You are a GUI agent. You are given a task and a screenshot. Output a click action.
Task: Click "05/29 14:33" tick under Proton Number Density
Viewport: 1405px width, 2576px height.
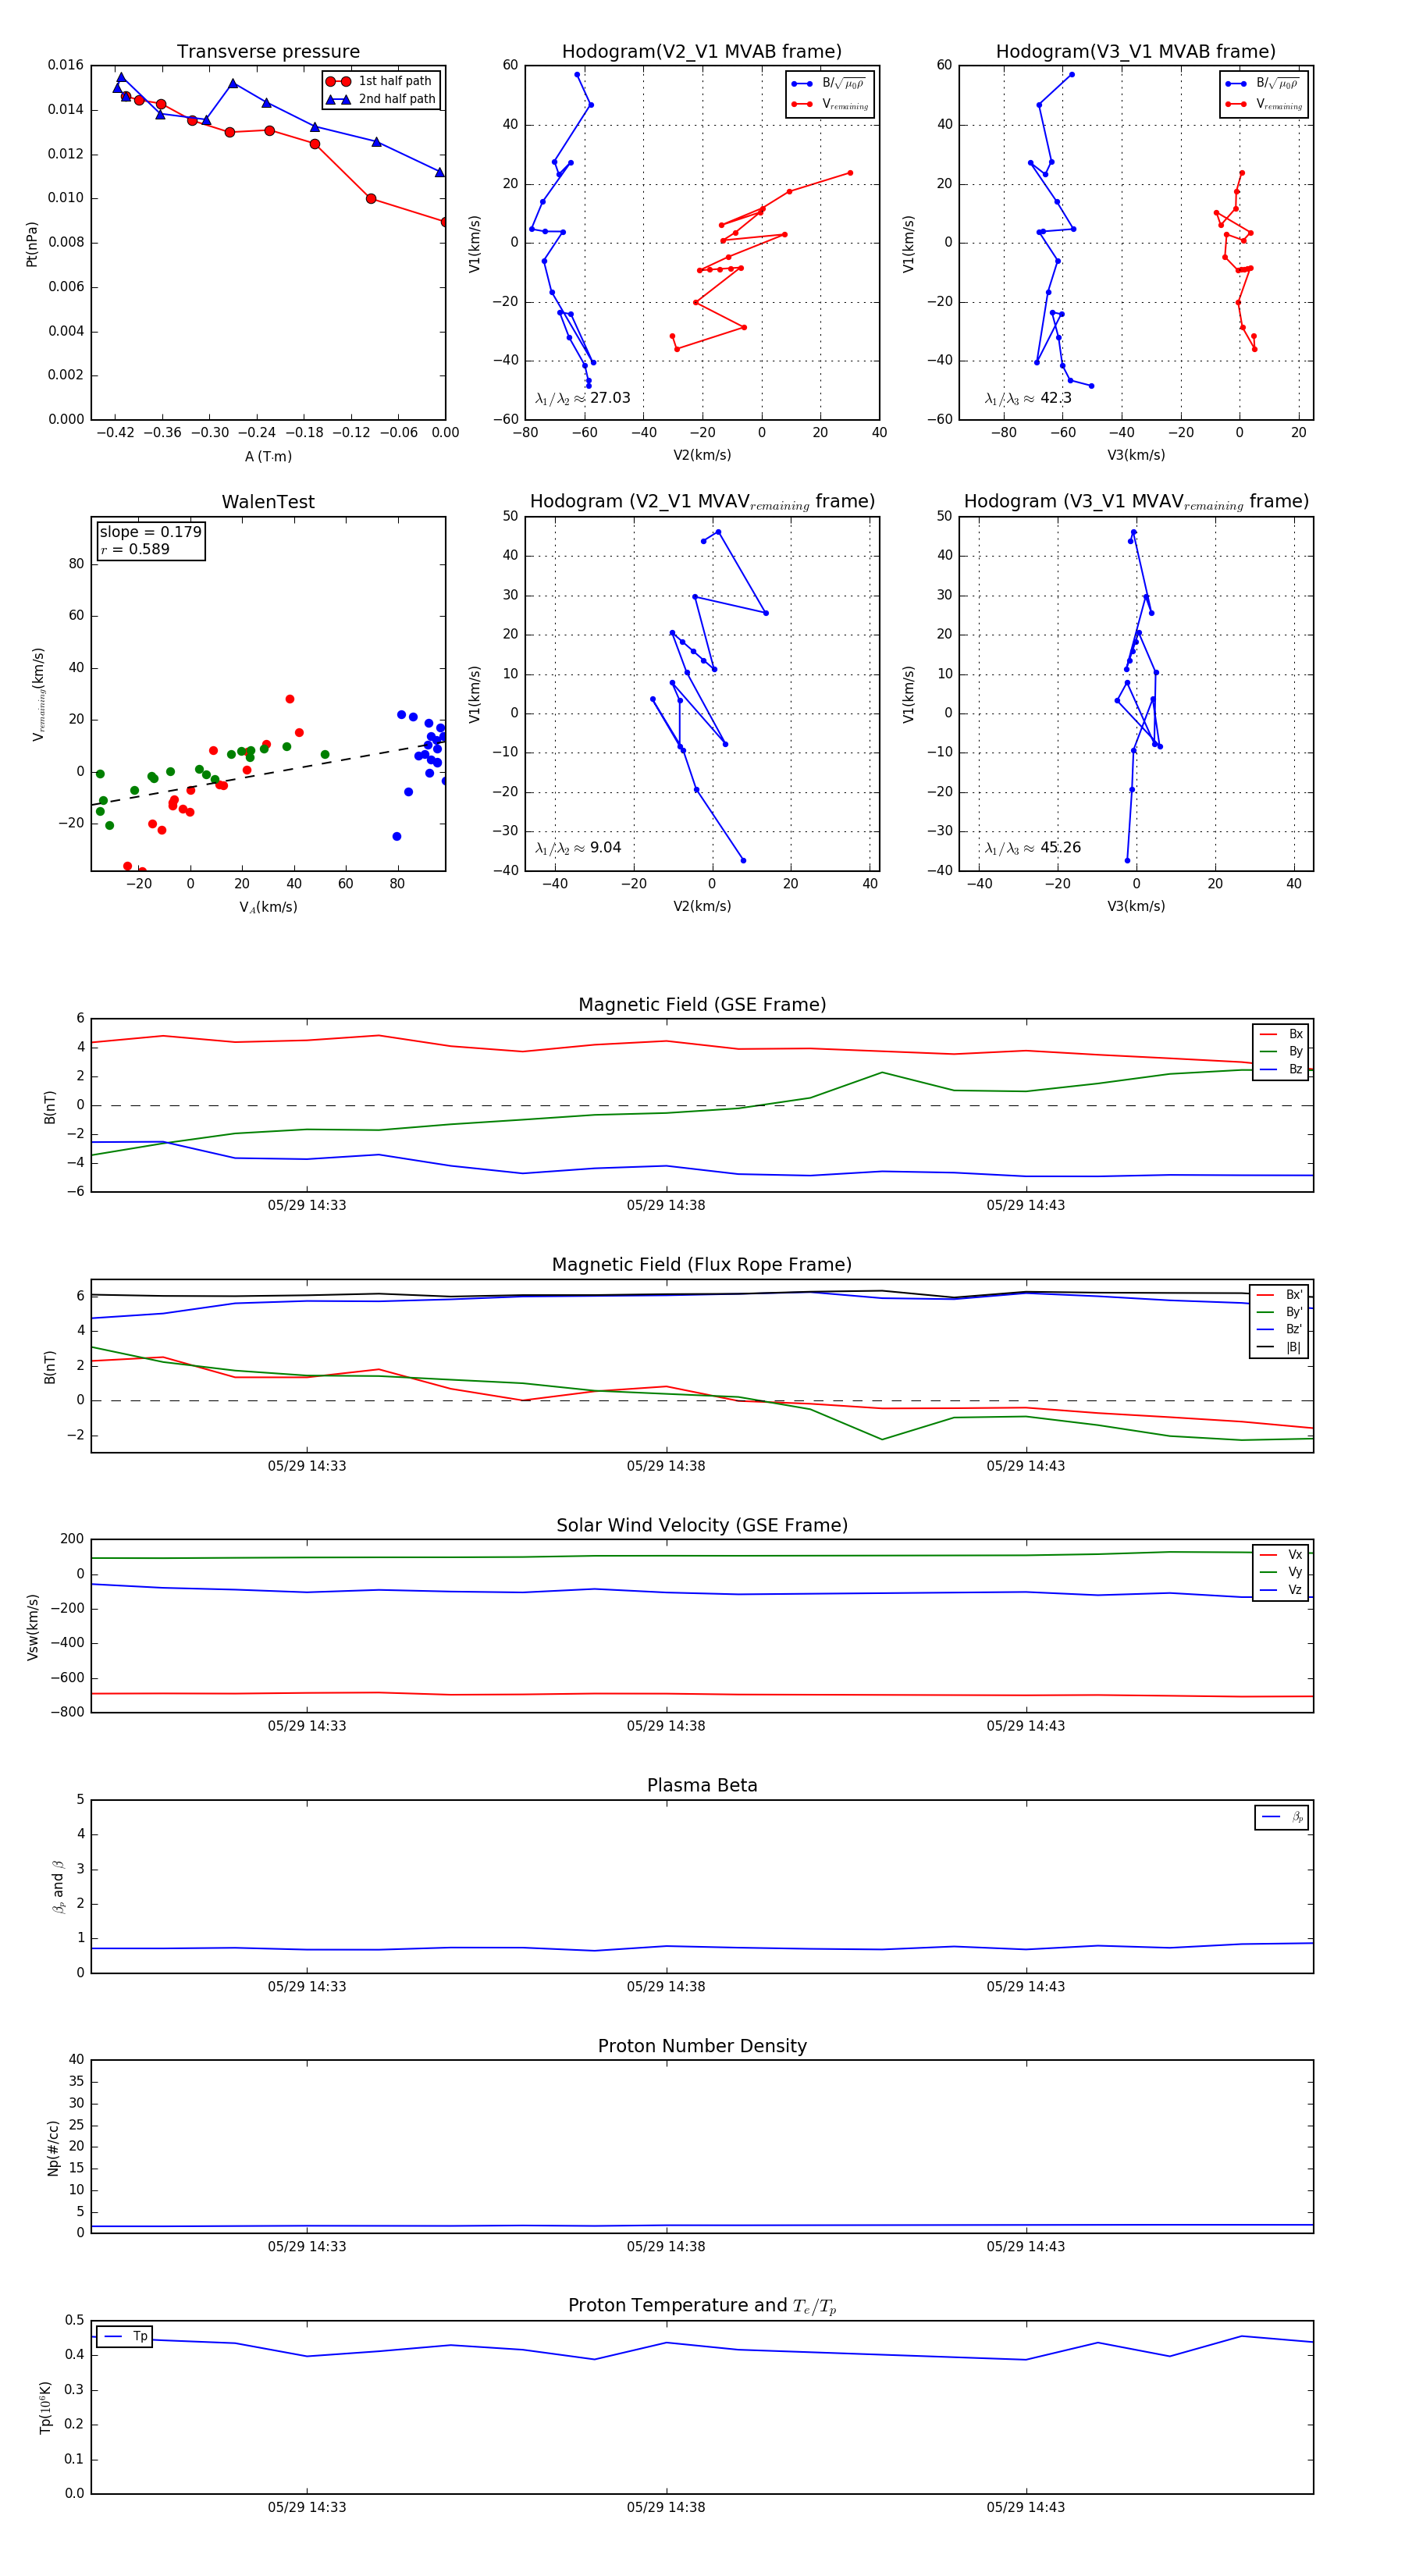pyautogui.click(x=307, y=2246)
